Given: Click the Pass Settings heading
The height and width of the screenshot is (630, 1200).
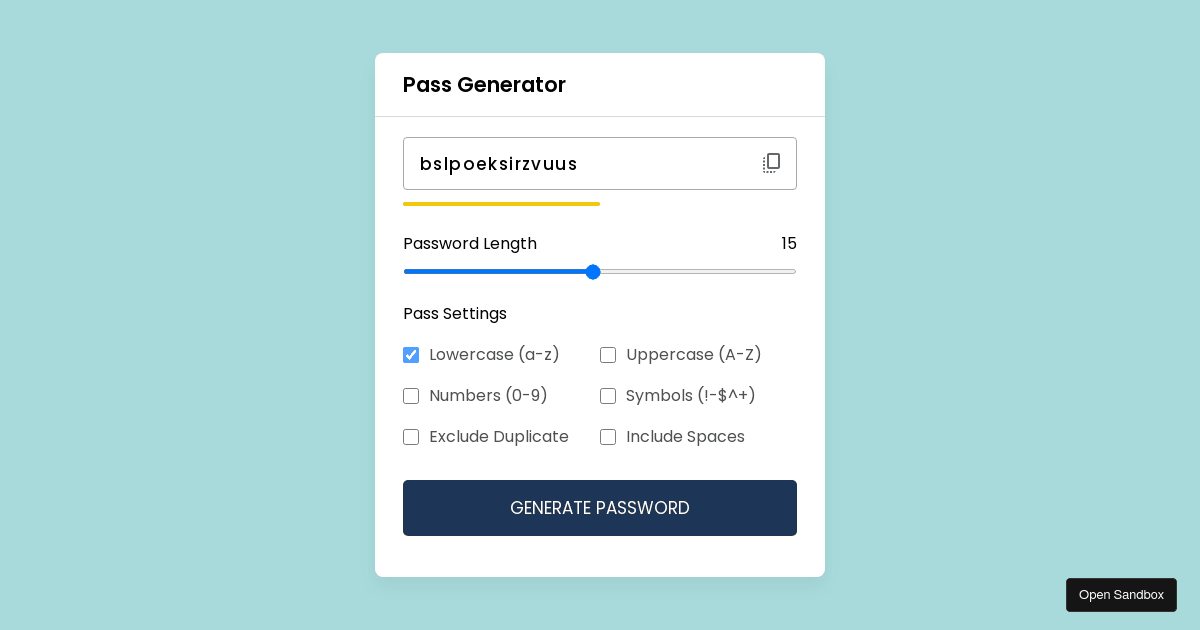Looking at the screenshot, I should point(455,313).
